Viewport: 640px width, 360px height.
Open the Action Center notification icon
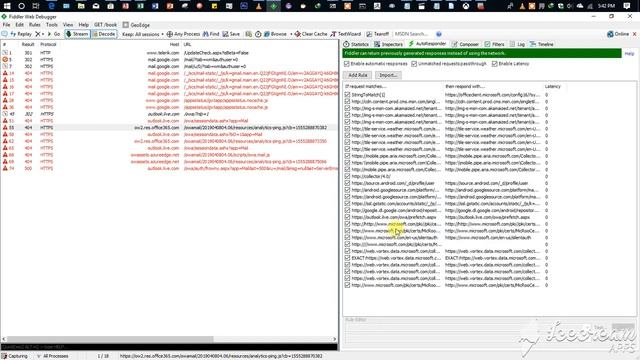(627, 6)
